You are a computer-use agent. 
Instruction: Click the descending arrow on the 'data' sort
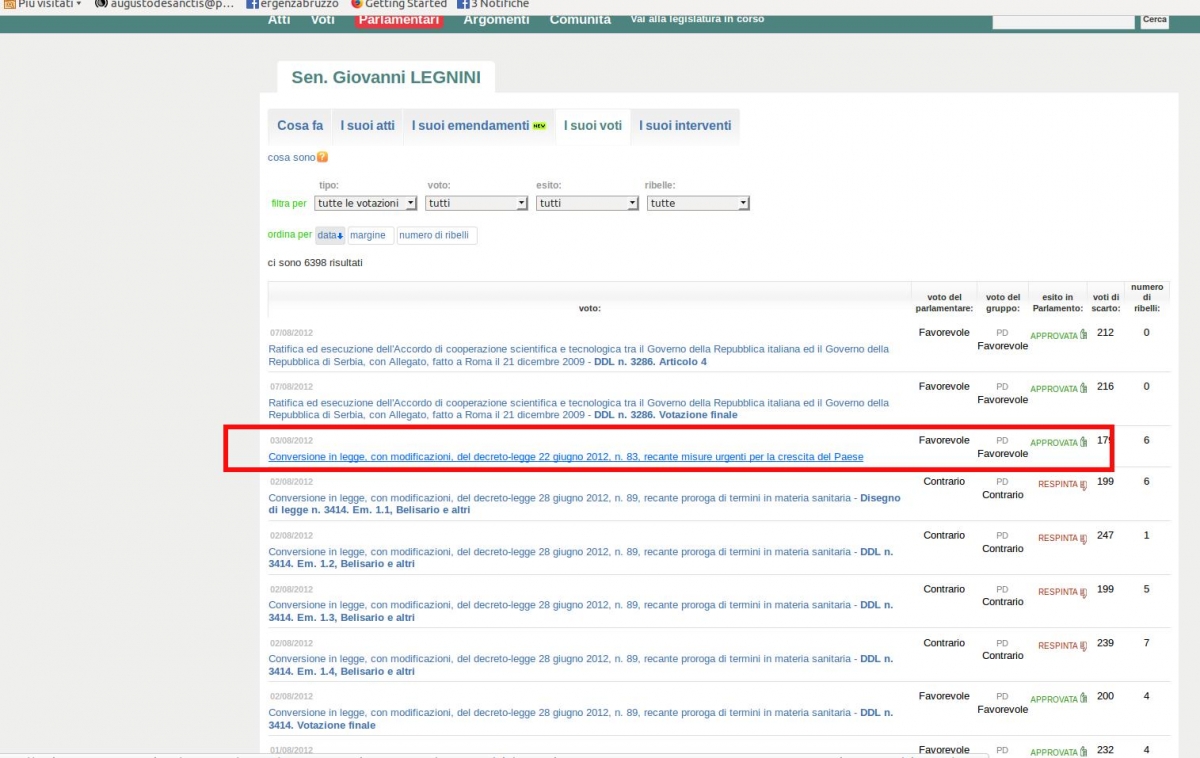coord(340,236)
